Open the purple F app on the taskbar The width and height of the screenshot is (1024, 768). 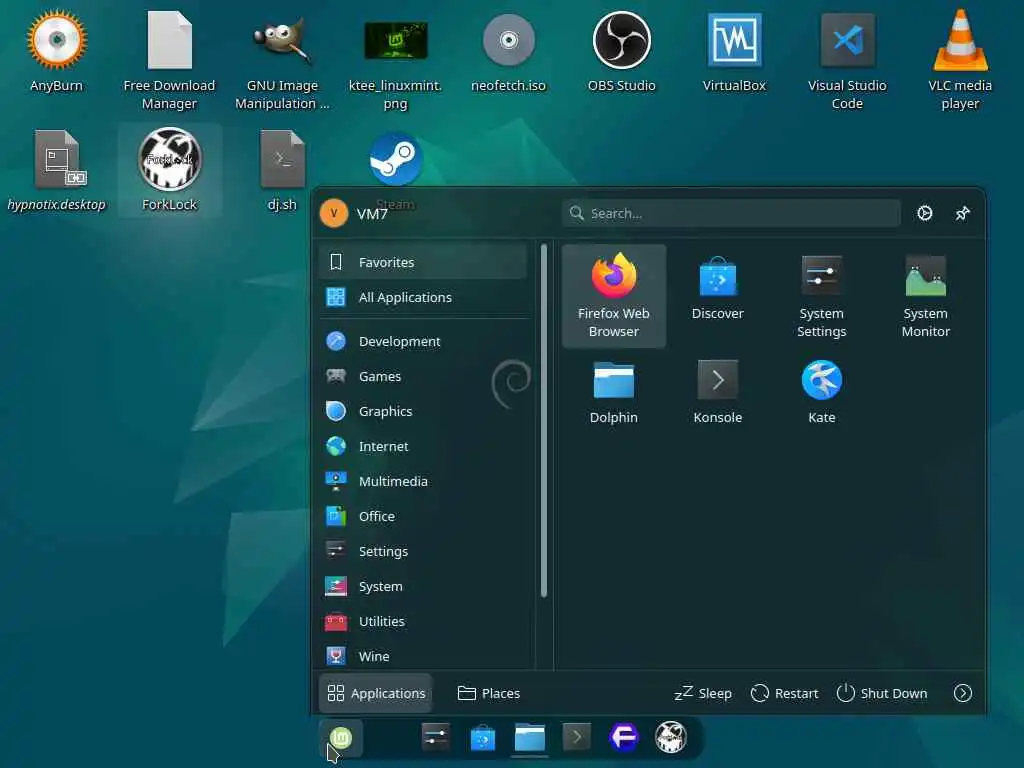click(x=624, y=737)
